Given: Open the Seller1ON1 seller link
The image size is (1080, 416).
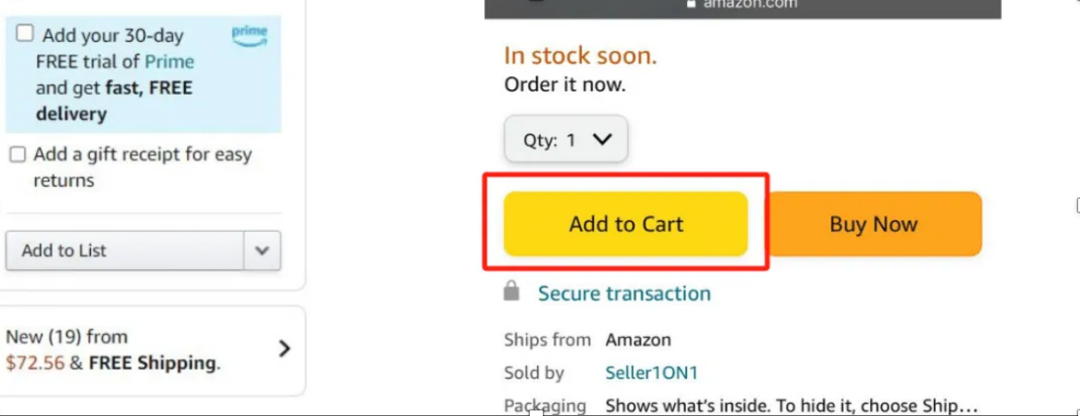Looking at the screenshot, I should (652, 373).
